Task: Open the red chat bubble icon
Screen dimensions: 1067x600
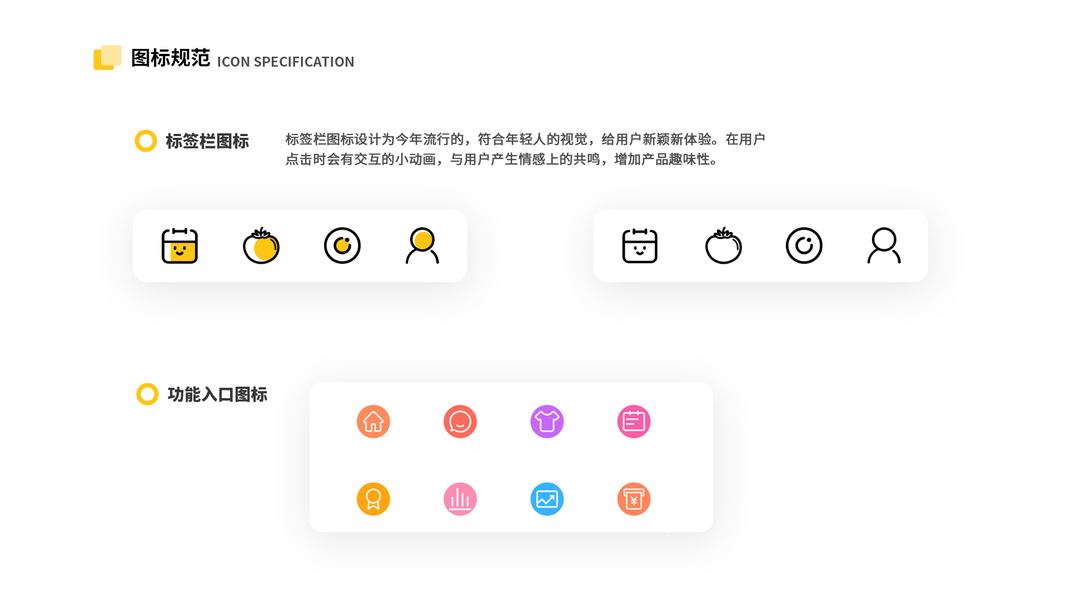Action: (x=460, y=422)
